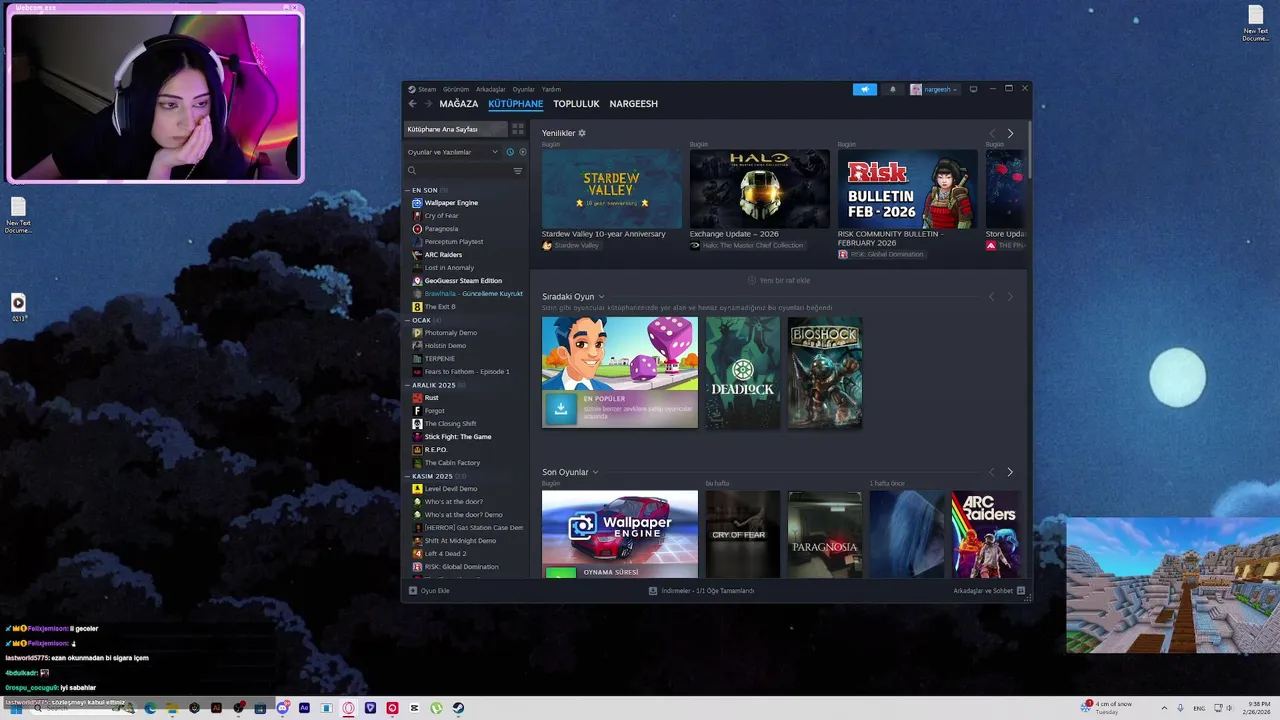Open the Steam icon on the taskbar

(457, 708)
